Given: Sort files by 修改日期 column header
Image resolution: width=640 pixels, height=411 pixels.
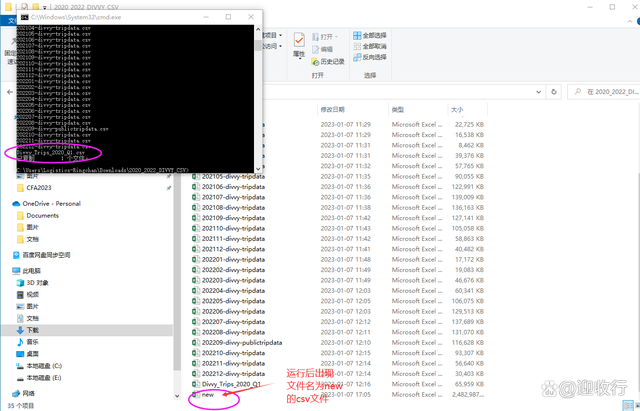Looking at the screenshot, I should click(x=334, y=108).
